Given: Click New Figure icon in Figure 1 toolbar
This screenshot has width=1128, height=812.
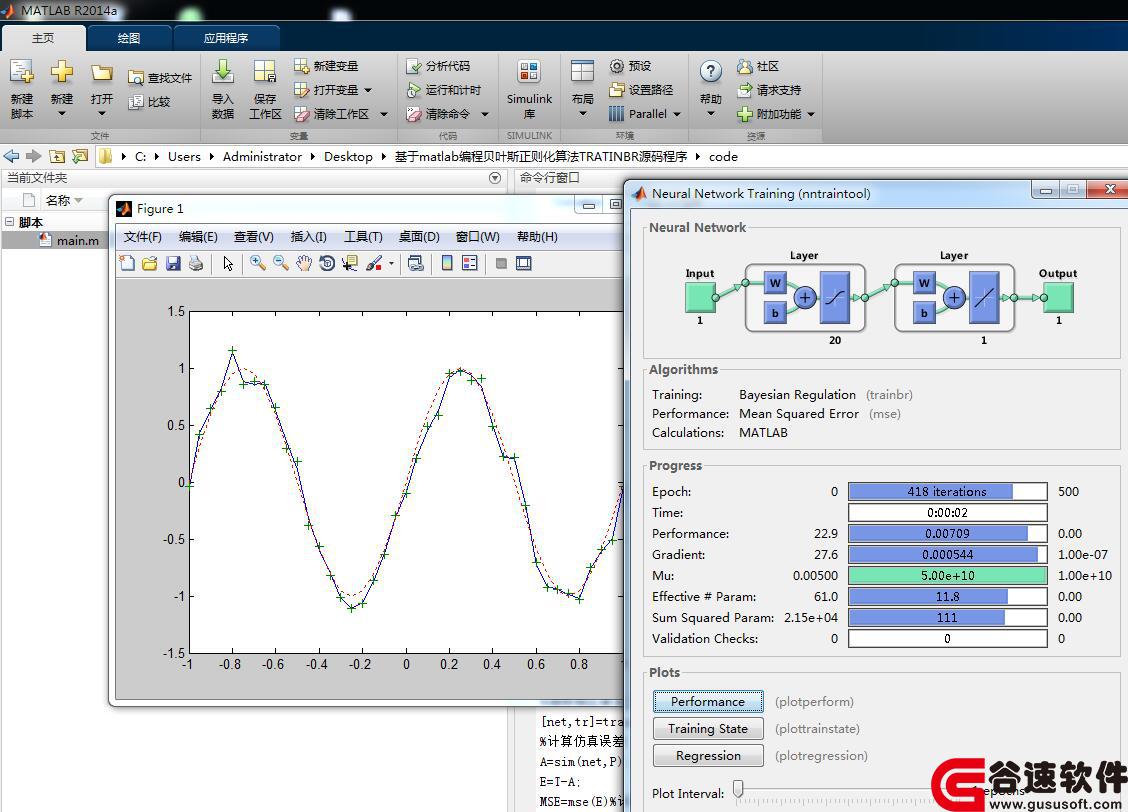Looking at the screenshot, I should pyautogui.click(x=127, y=263).
